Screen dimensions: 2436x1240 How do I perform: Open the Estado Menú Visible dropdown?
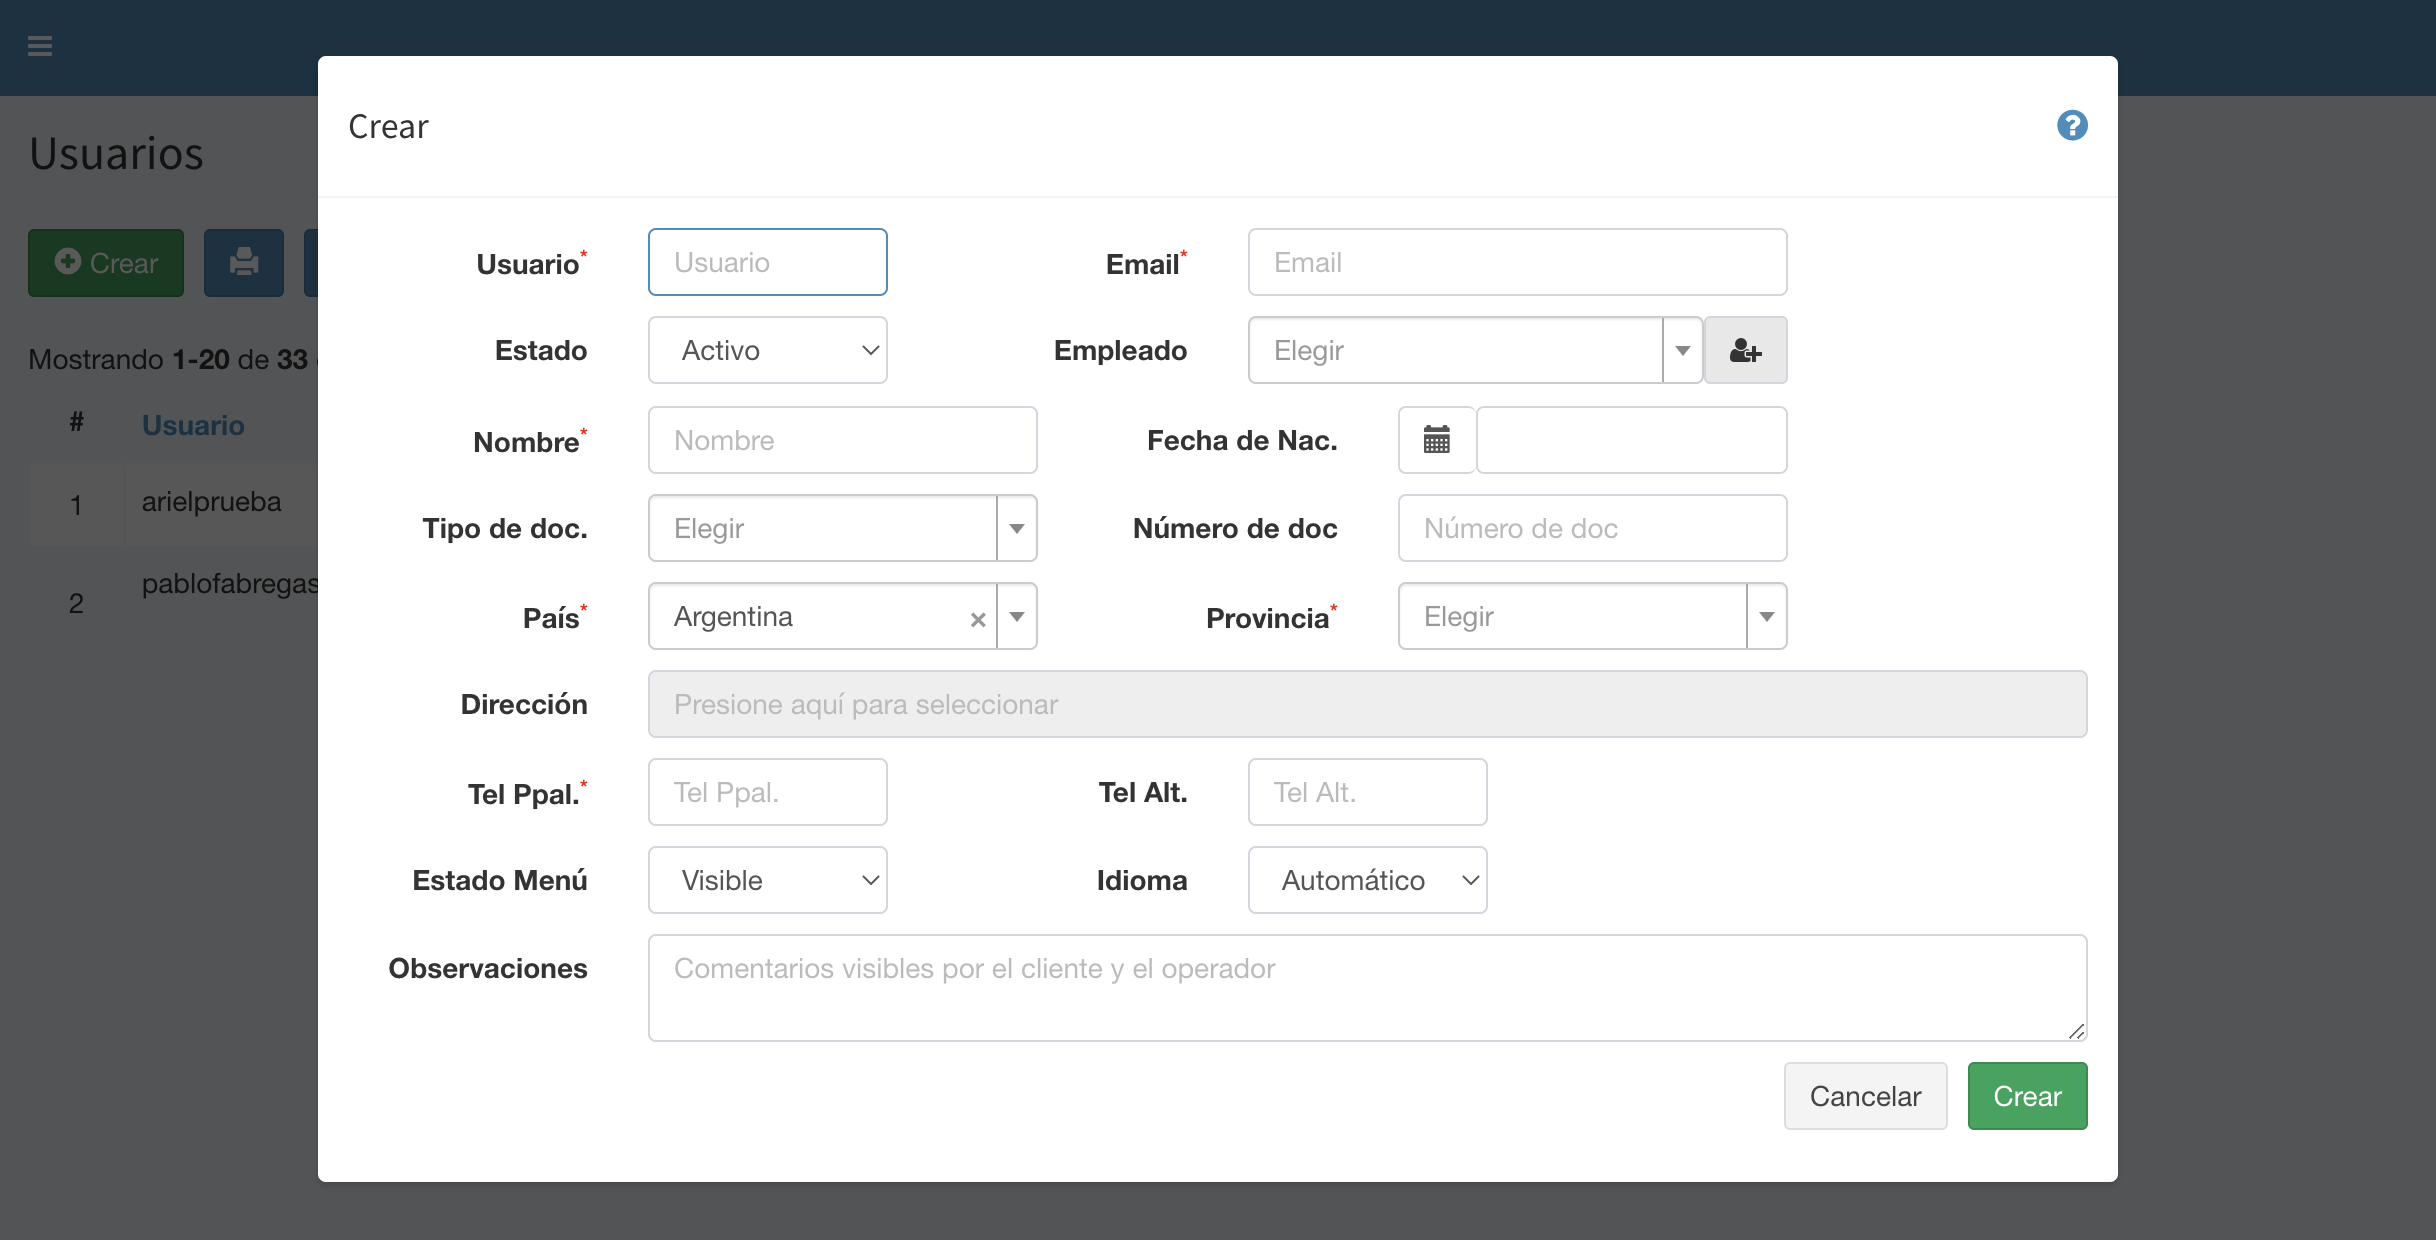click(767, 881)
